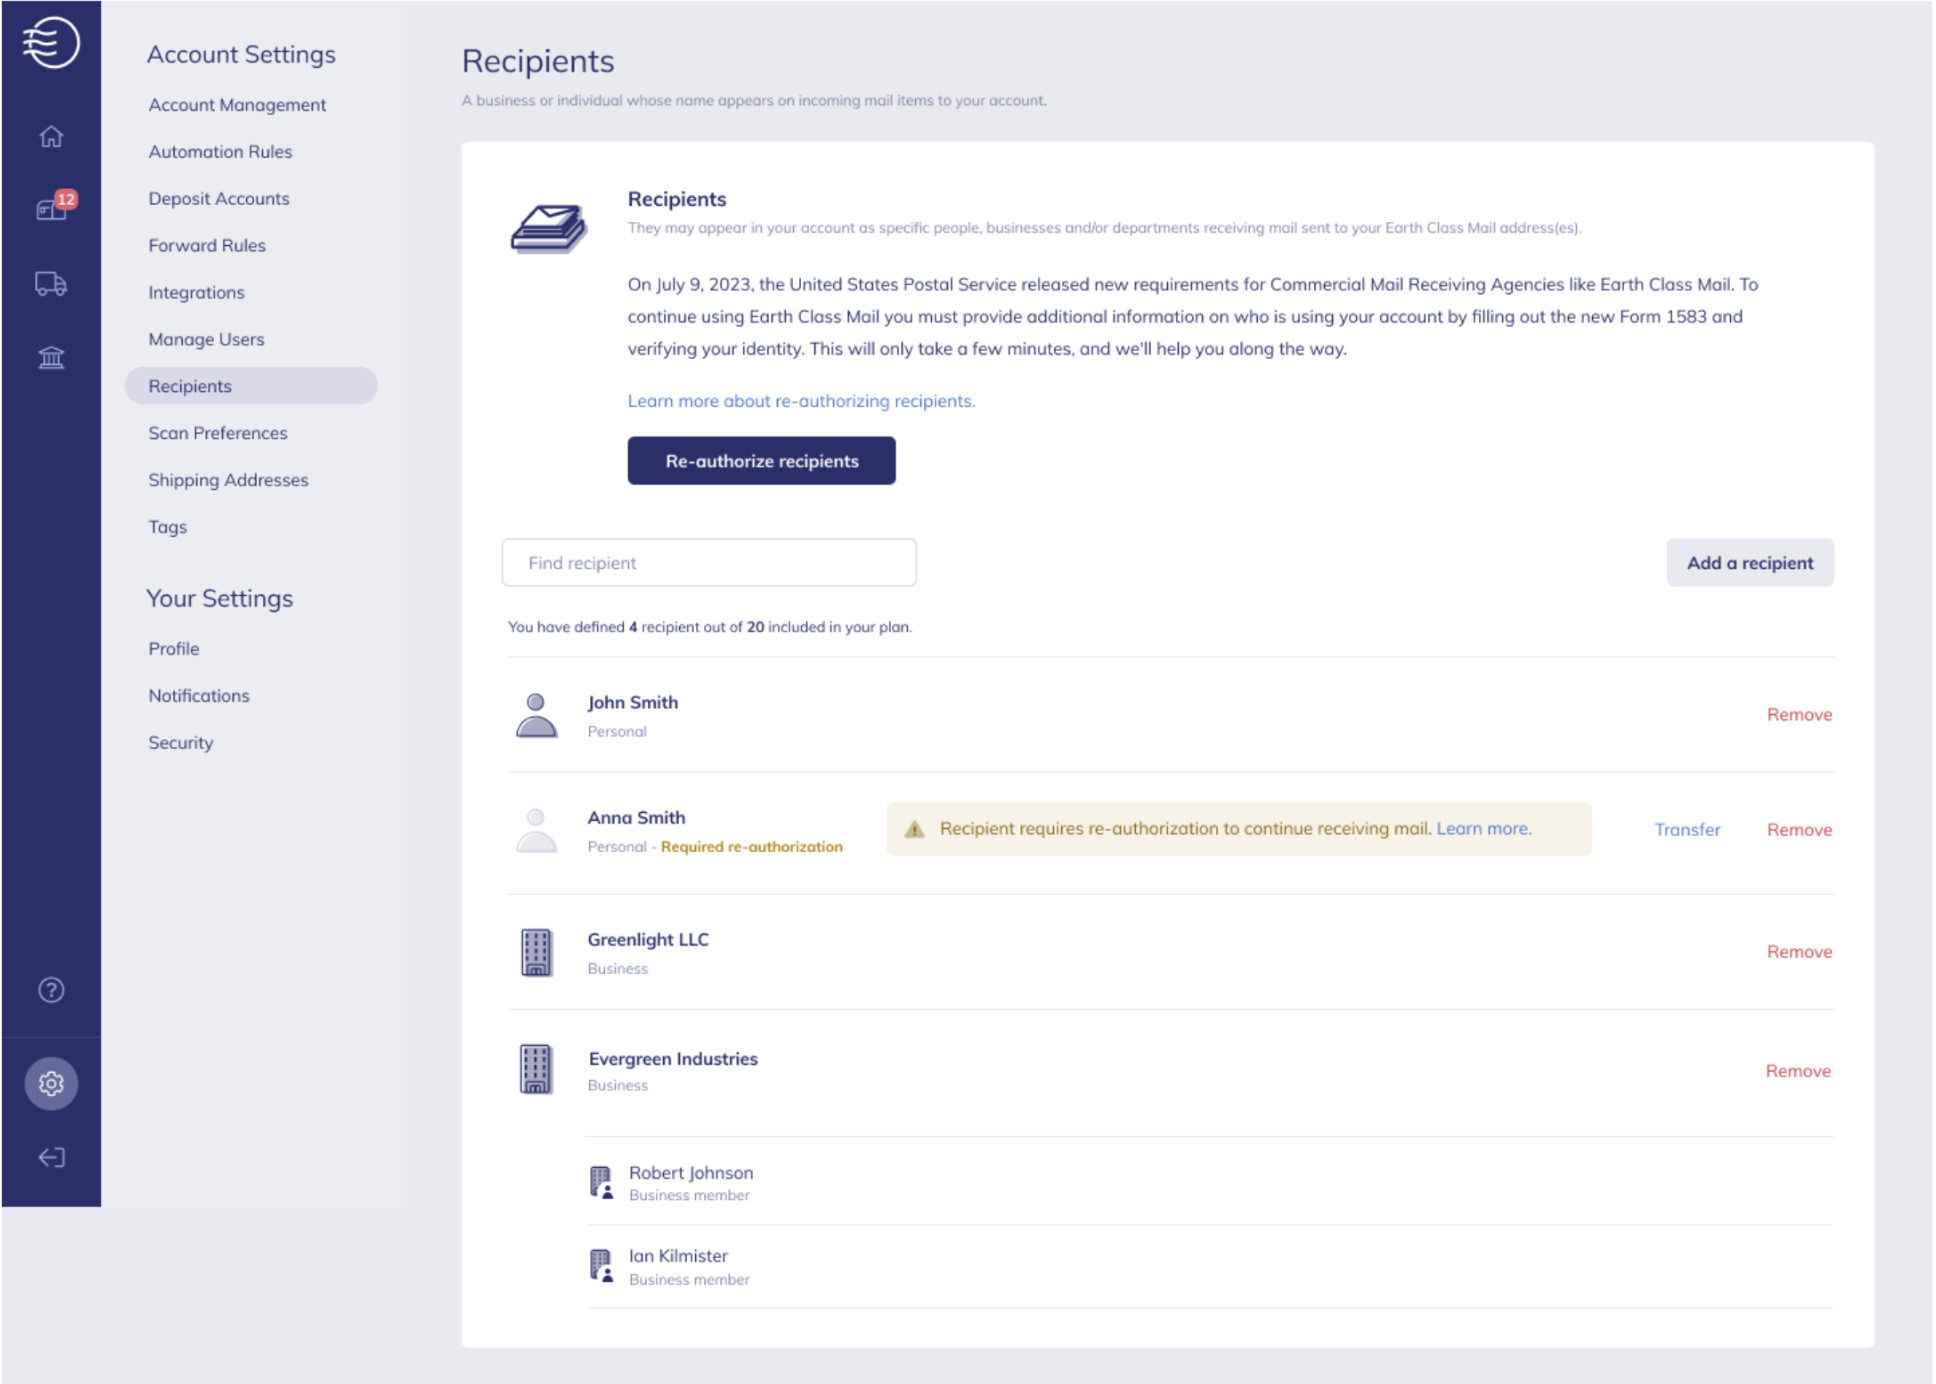Open the home icon in sidebar
Image resolution: width=1936 pixels, height=1384 pixels.
[51, 137]
